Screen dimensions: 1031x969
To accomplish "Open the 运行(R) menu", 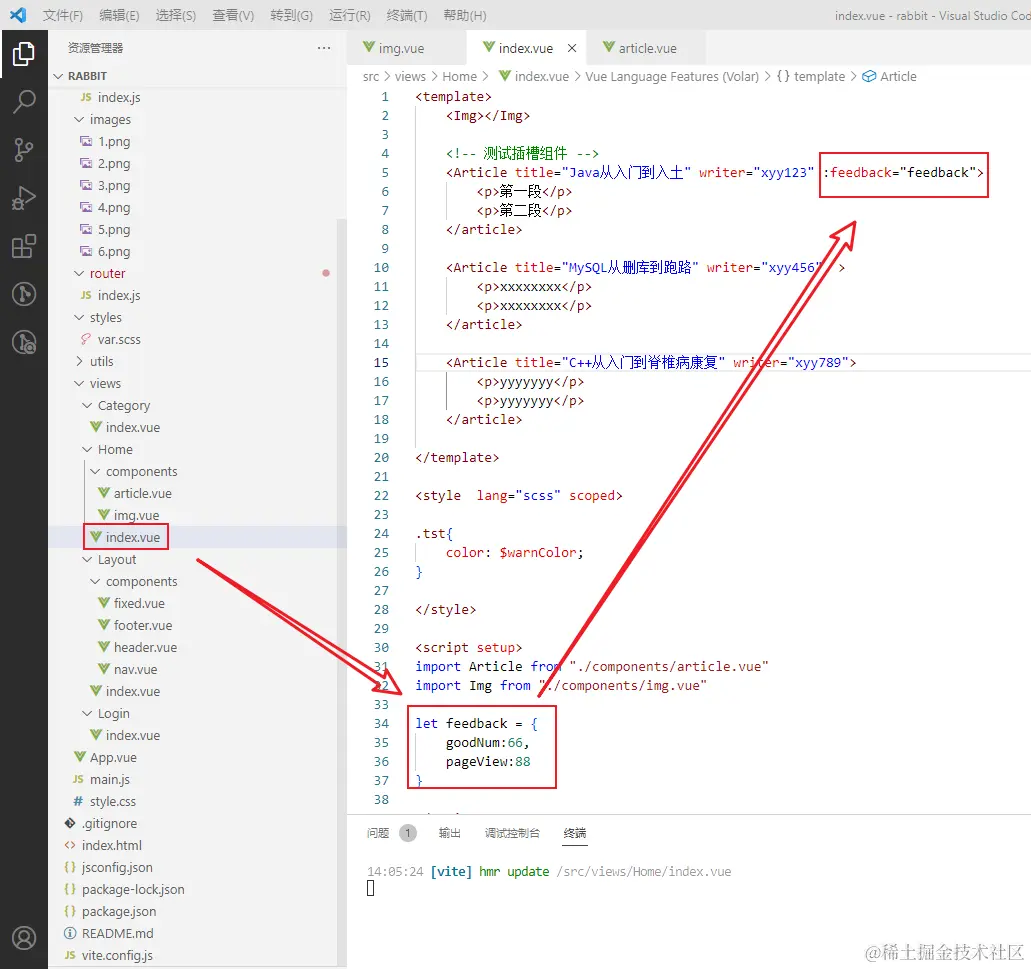I will pos(349,15).
